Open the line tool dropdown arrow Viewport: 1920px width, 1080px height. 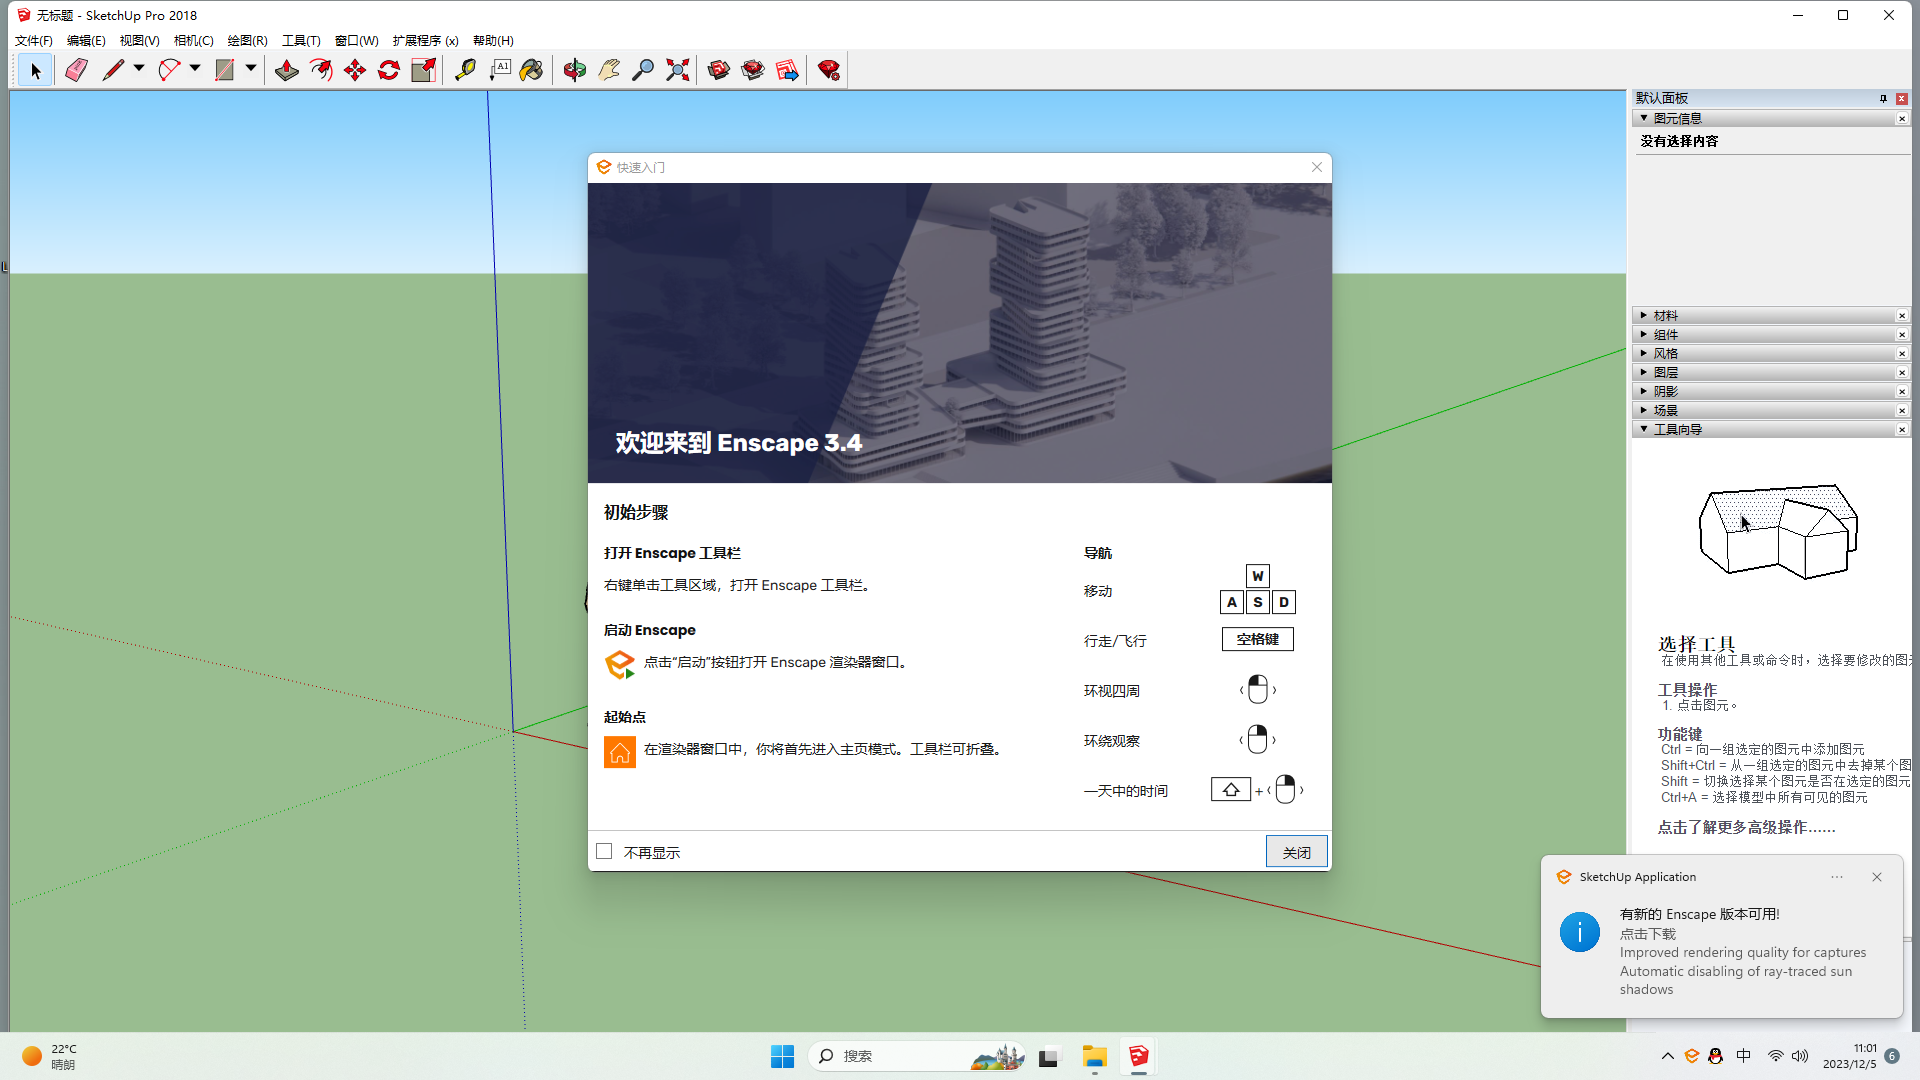pos(139,69)
